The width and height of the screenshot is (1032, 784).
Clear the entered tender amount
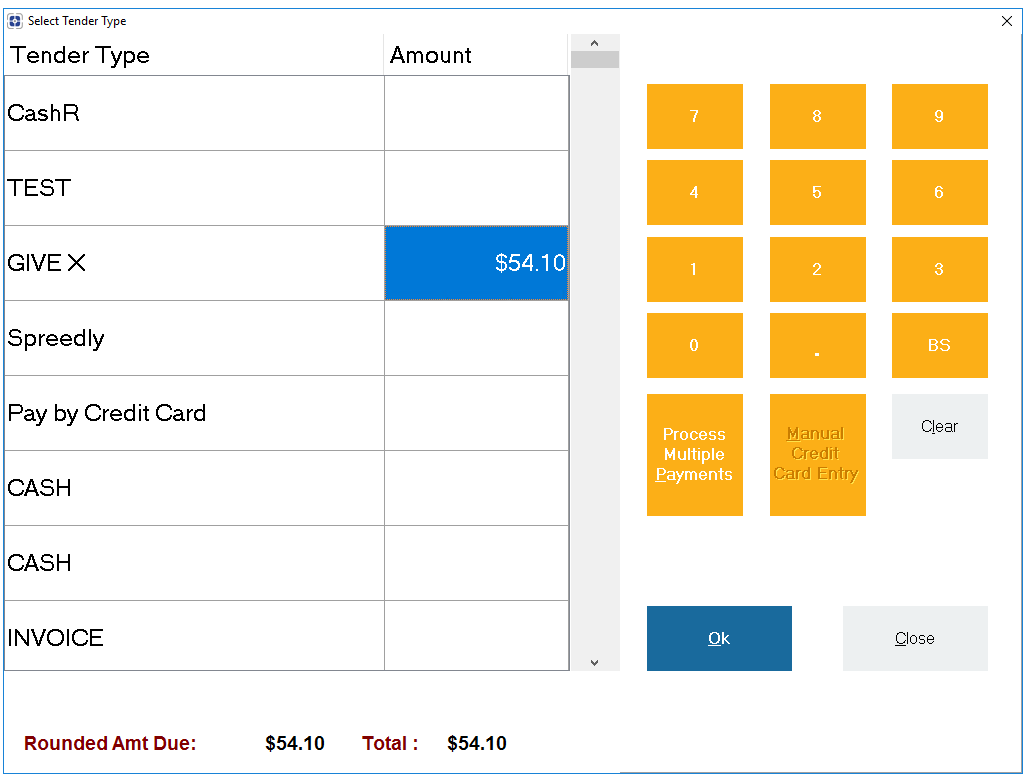pyautogui.click(x=939, y=426)
